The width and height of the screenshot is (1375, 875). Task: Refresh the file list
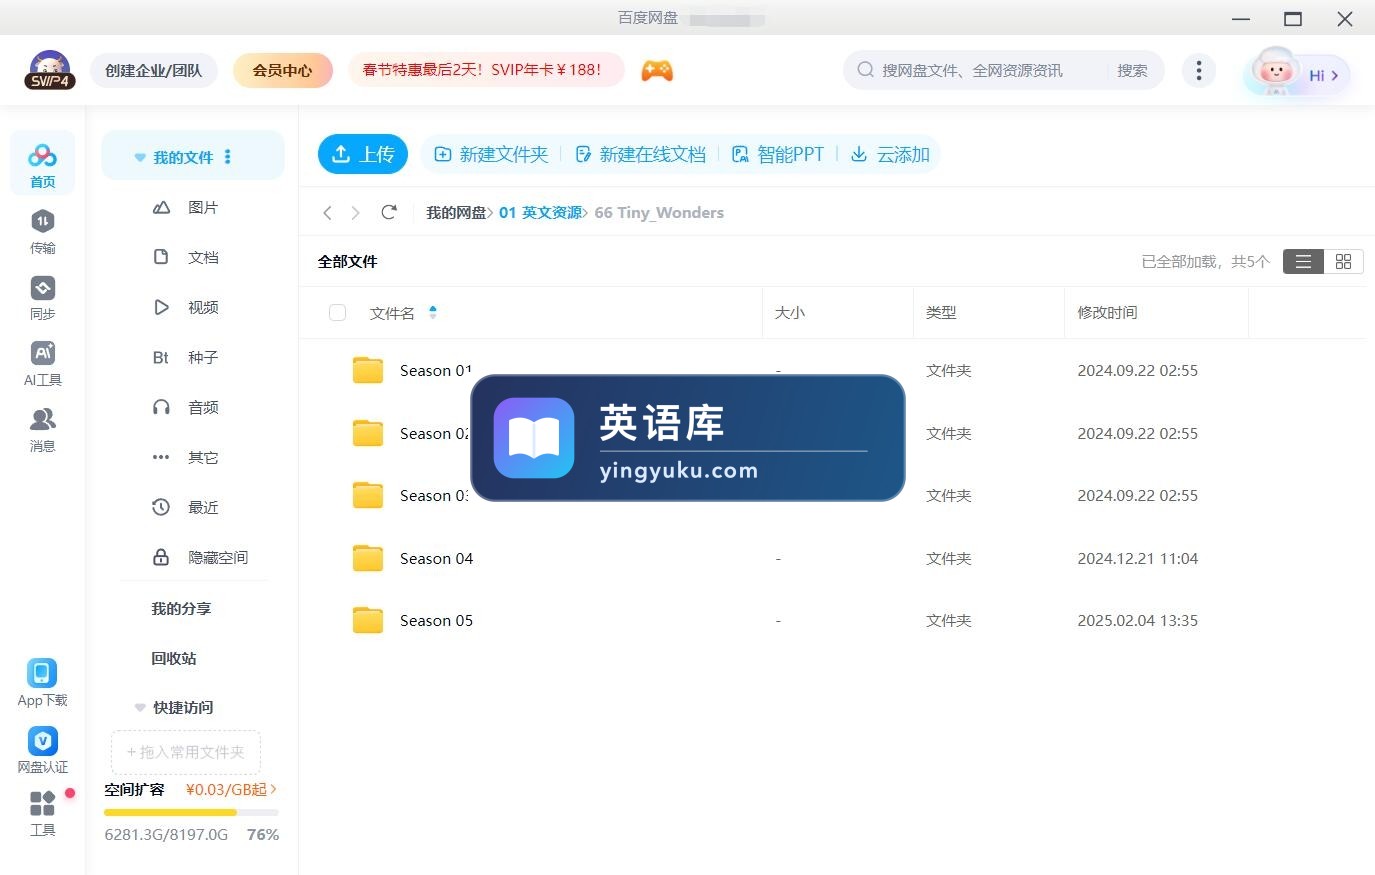click(389, 212)
